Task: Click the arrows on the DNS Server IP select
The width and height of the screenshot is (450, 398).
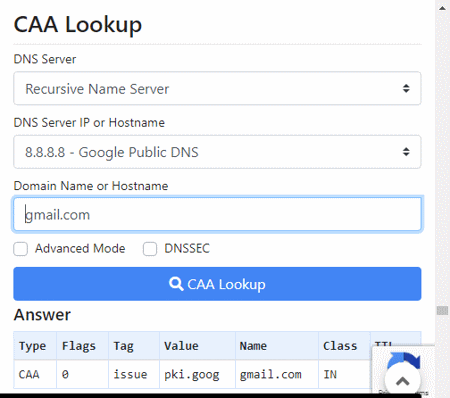Action: click(x=406, y=152)
